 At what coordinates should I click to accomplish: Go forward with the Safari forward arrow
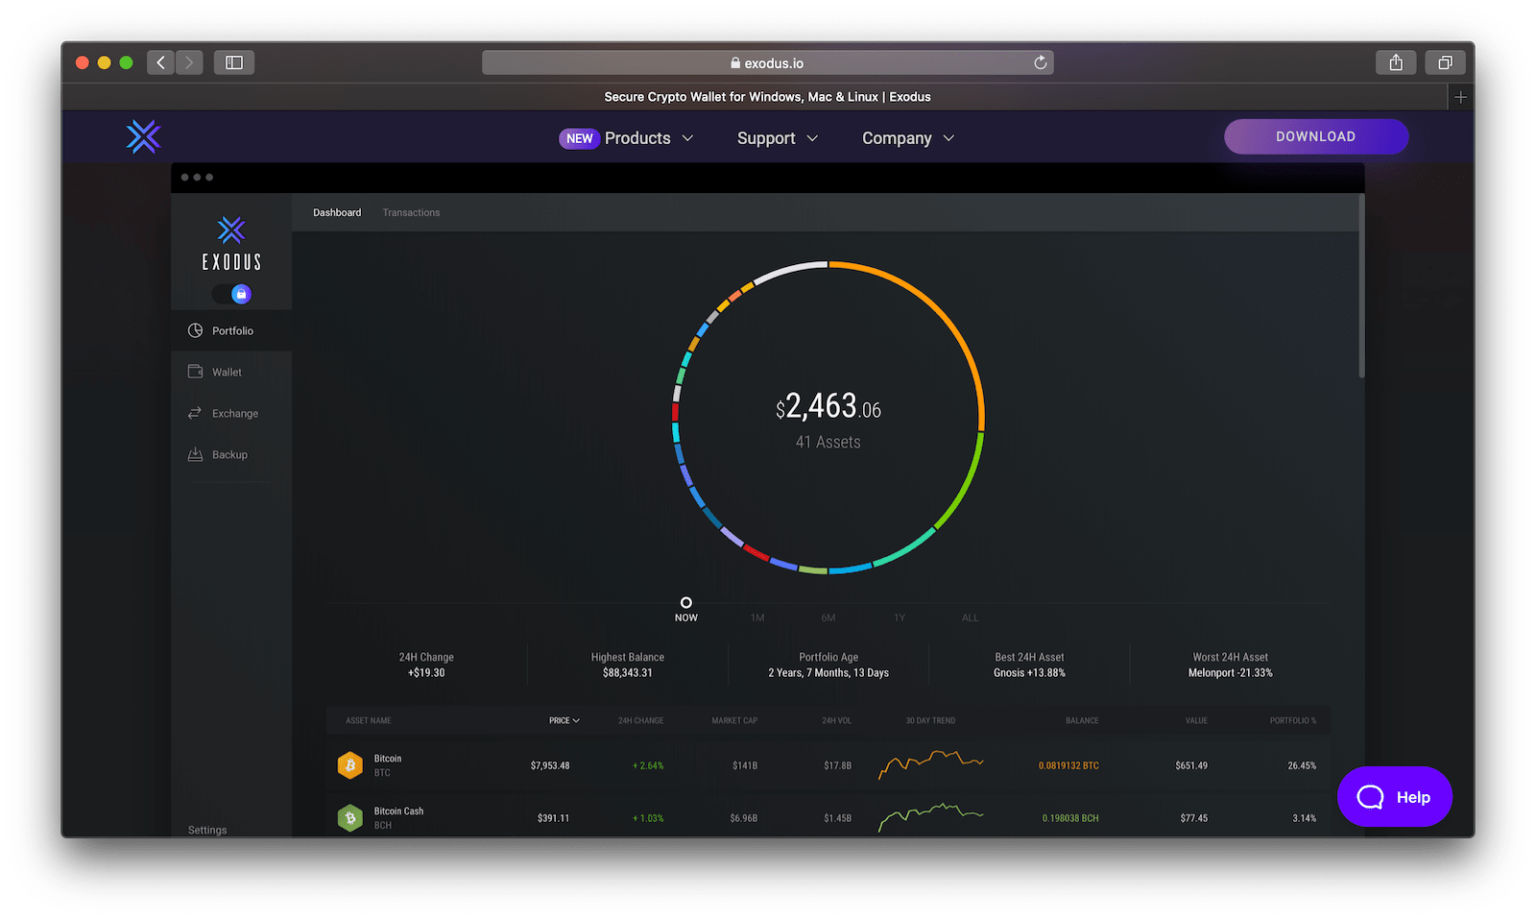[x=189, y=62]
